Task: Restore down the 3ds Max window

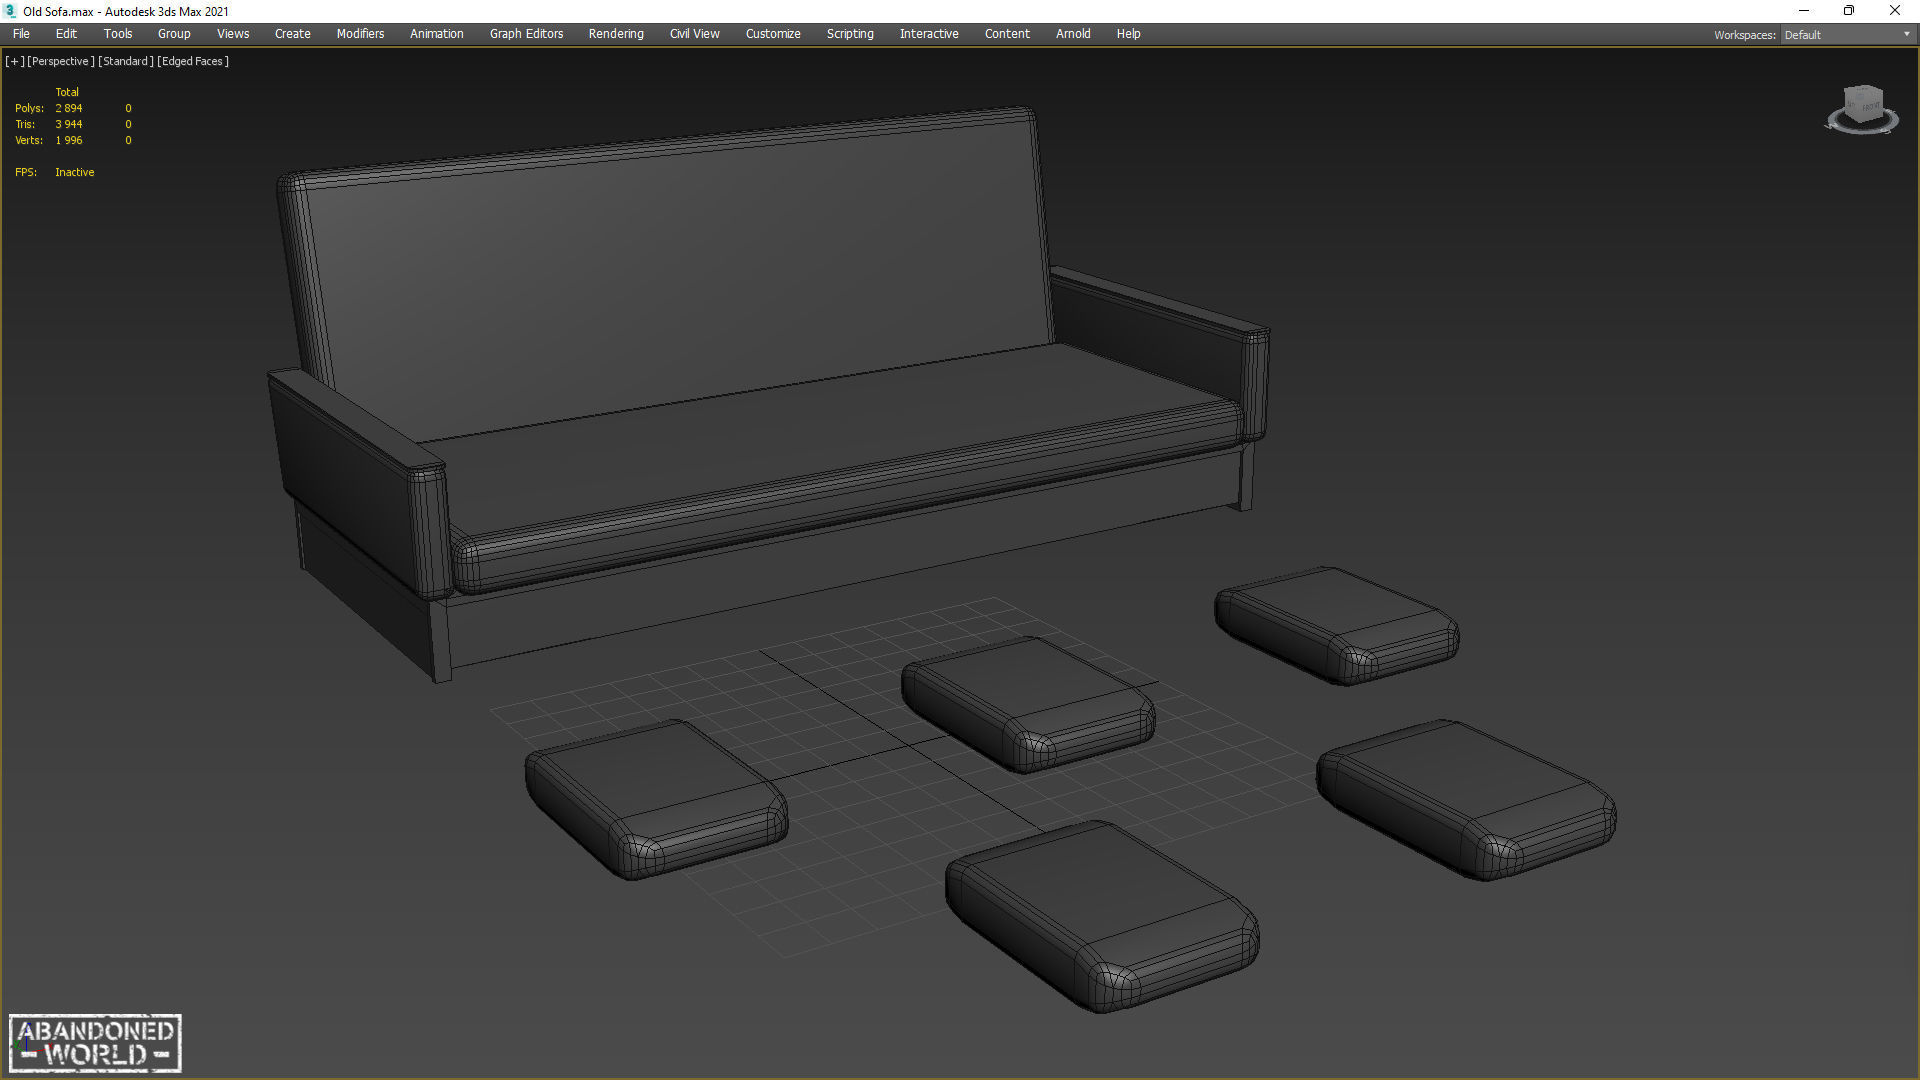Action: coord(1849,11)
